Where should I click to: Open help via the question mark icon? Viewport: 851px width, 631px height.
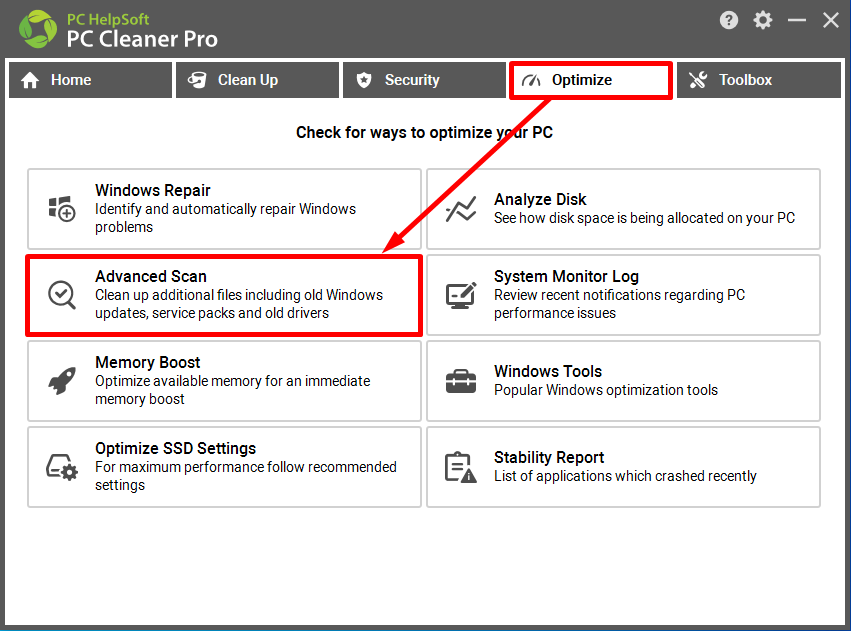[729, 21]
